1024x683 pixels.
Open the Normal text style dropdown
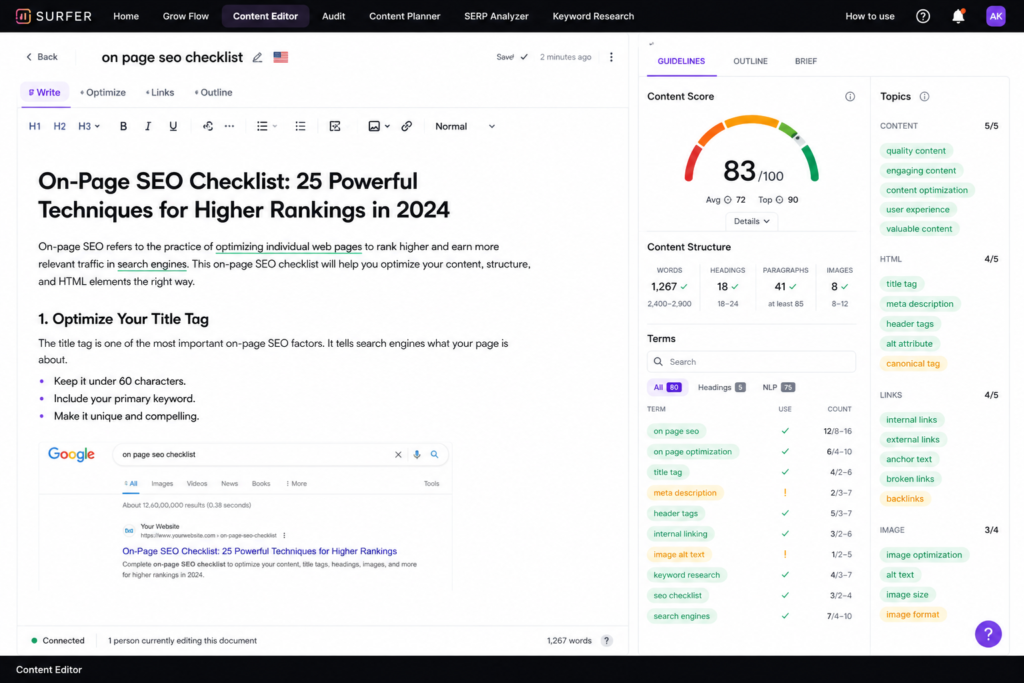pyautogui.click(x=465, y=126)
